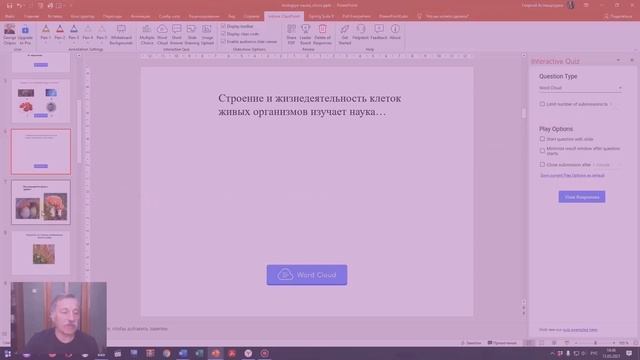Select Pen 5 annotation tool
The width and height of the screenshot is (640, 360).
[x=102, y=32]
